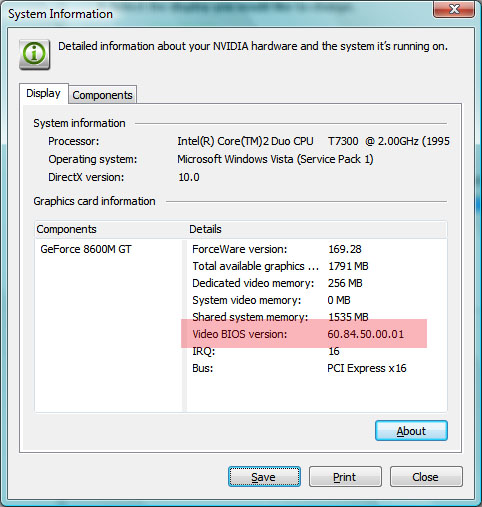Close the System Information dialog
The image size is (482, 507).
coord(426,477)
